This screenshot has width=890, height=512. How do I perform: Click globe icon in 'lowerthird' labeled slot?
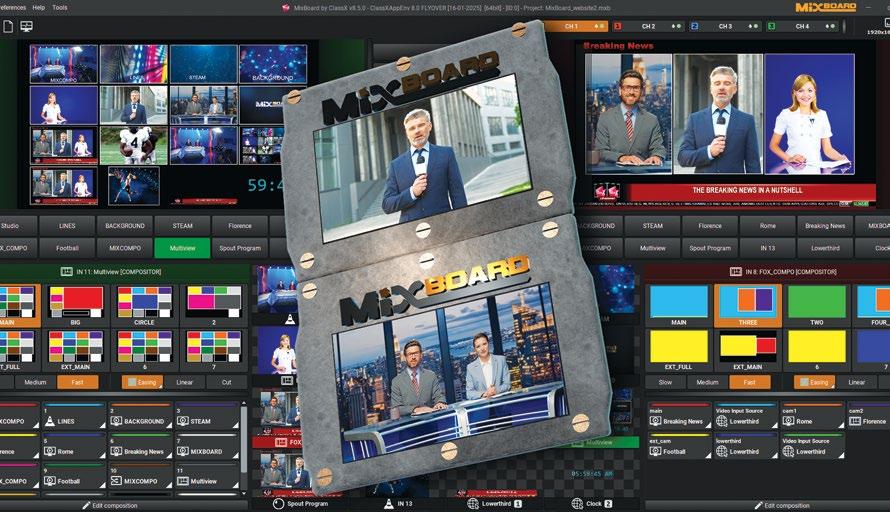tap(722, 451)
